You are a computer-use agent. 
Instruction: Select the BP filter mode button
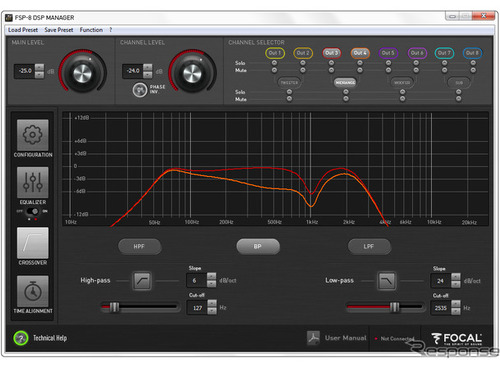click(258, 247)
